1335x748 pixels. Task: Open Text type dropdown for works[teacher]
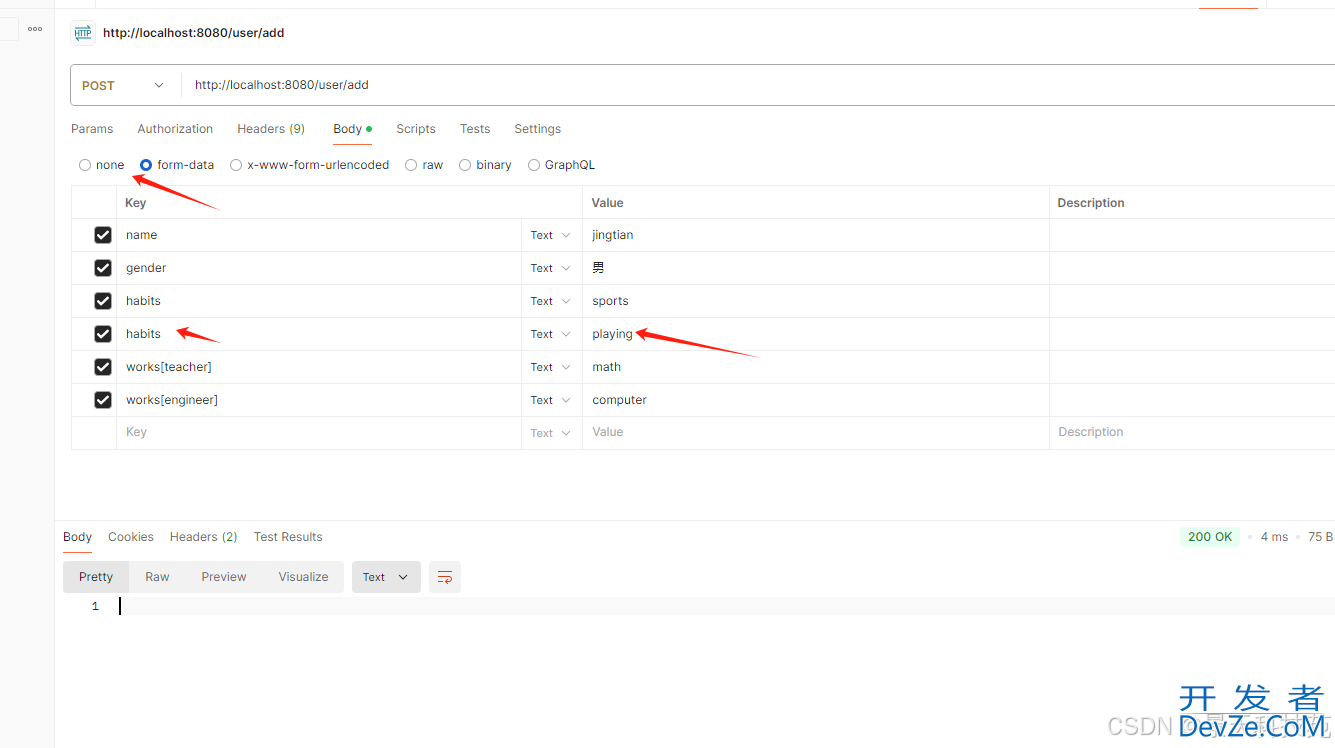coord(551,367)
